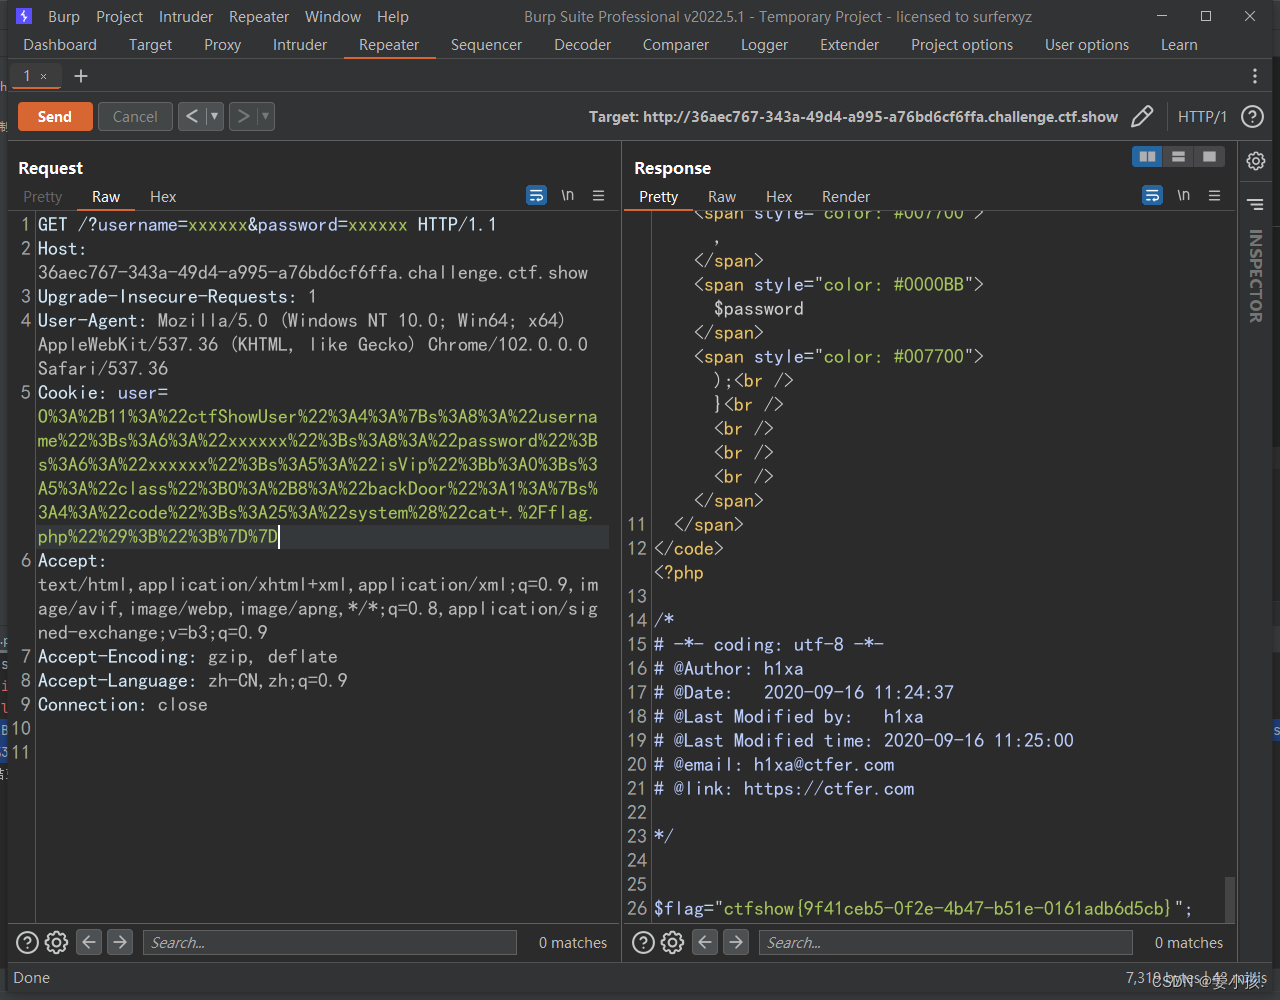Open the Window menu
The width and height of the screenshot is (1280, 1000).
pos(333,17)
